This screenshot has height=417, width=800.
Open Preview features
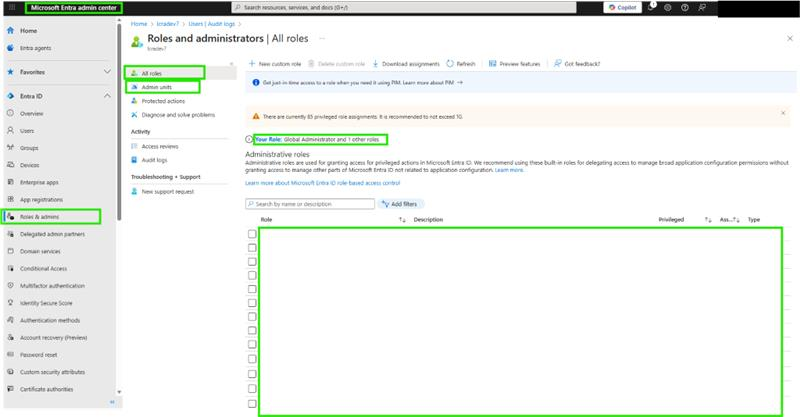point(514,64)
